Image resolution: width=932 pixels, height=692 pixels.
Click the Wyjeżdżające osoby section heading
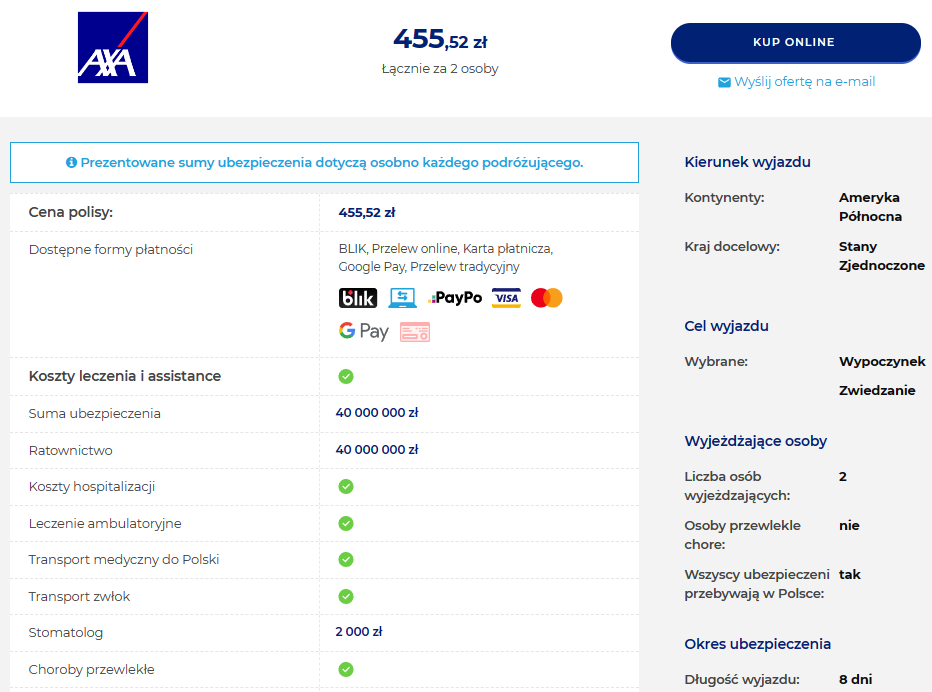pos(755,441)
